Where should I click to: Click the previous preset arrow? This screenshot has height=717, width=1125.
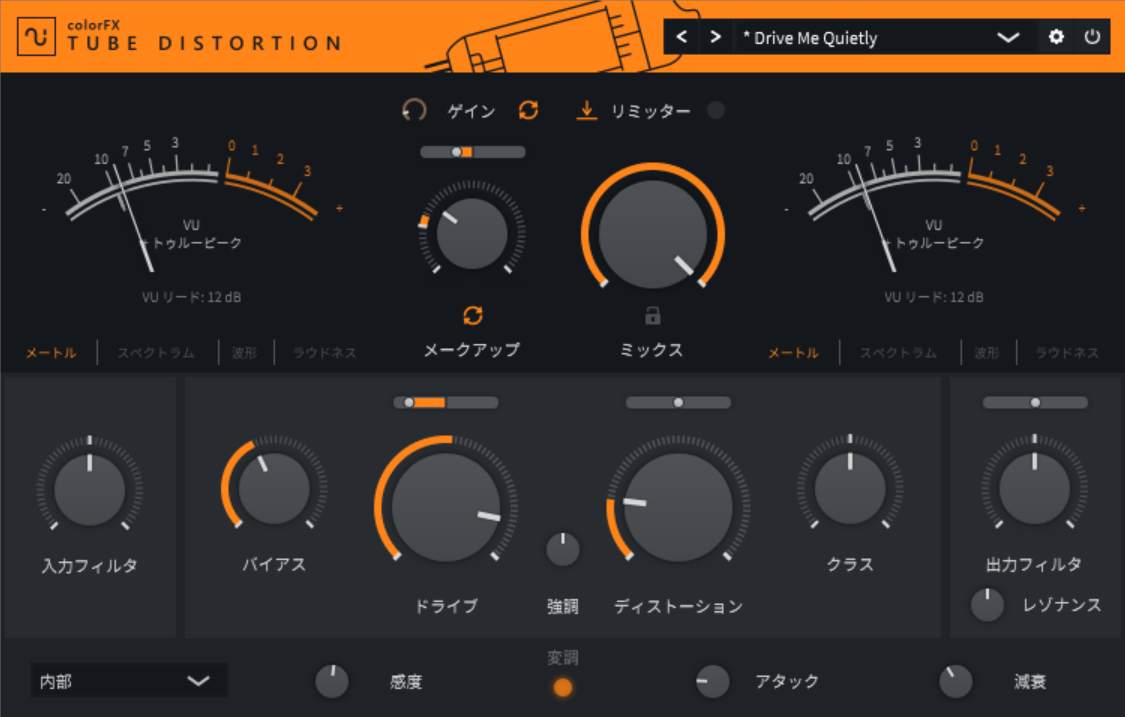[x=682, y=38]
